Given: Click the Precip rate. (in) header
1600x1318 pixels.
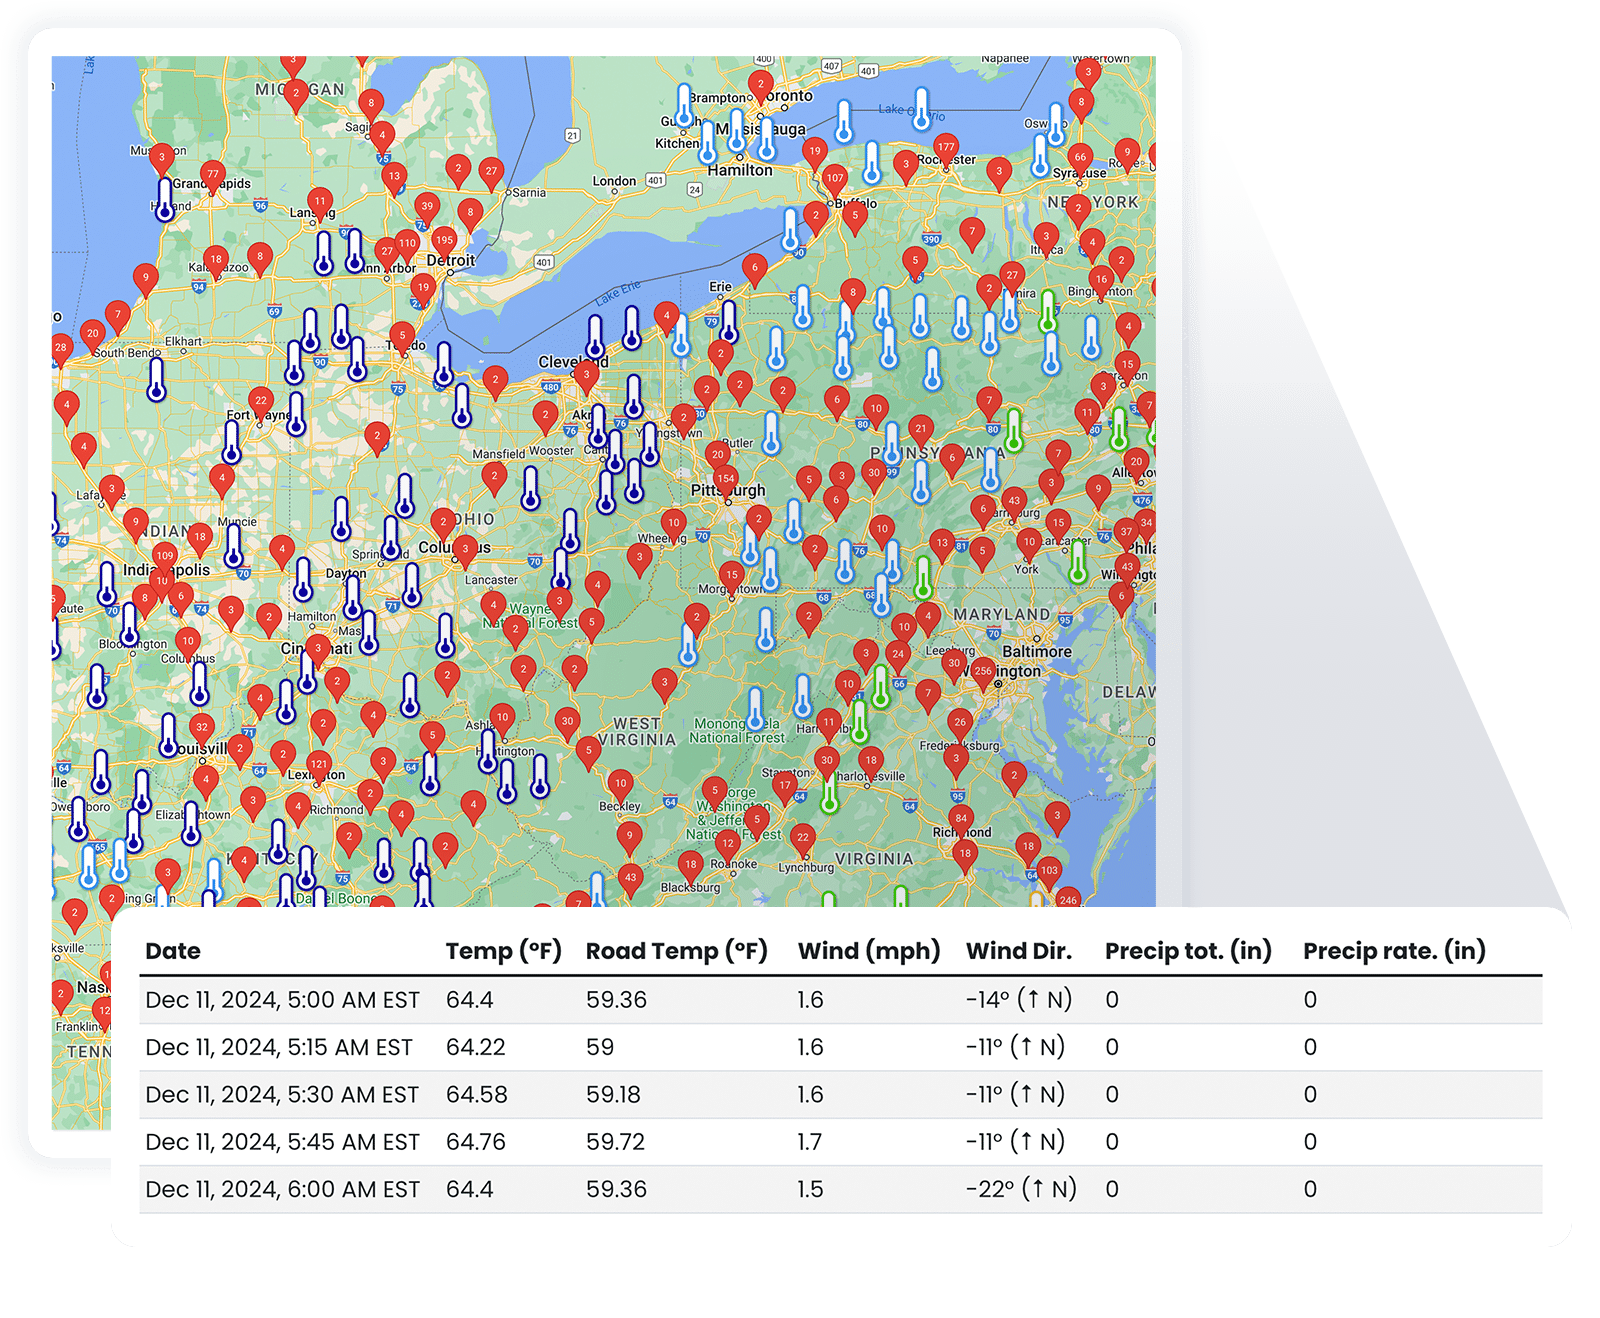Looking at the screenshot, I should [x=1394, y=954].
